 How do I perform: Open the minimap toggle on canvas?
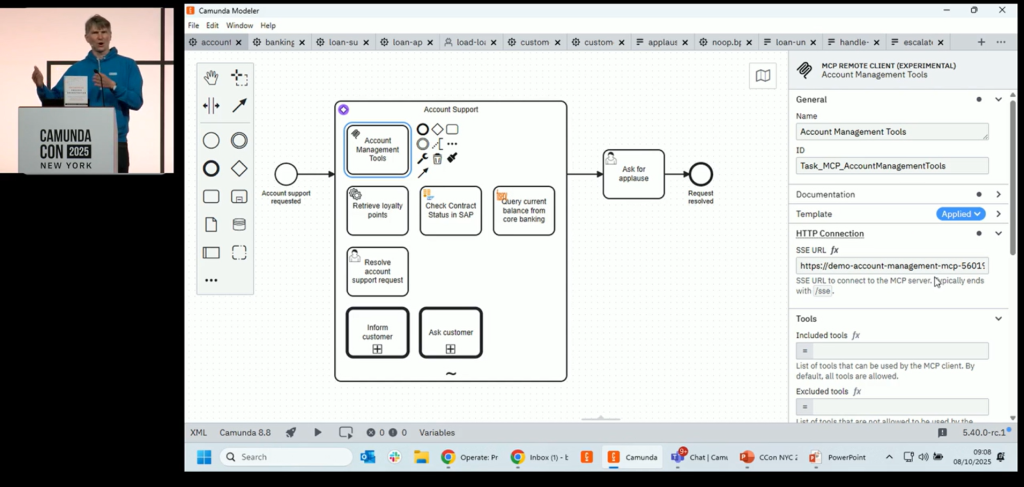point(763,76)
